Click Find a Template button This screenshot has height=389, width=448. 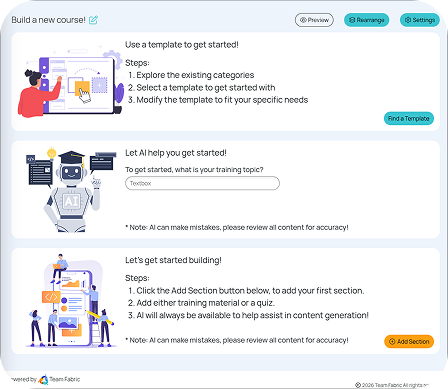point(409,118)
